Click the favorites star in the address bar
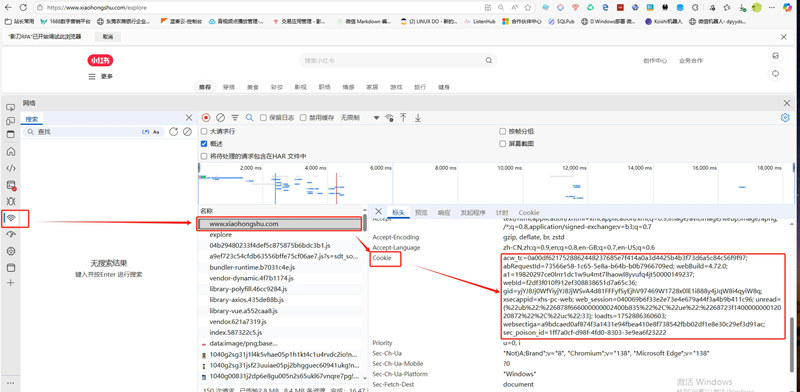This screenshot has height=392, width=800. pos(528,8)
